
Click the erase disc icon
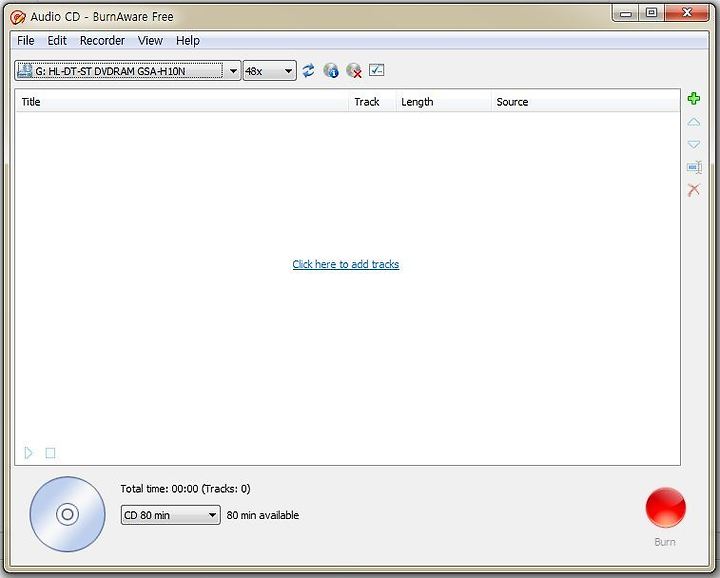(354, 71)
